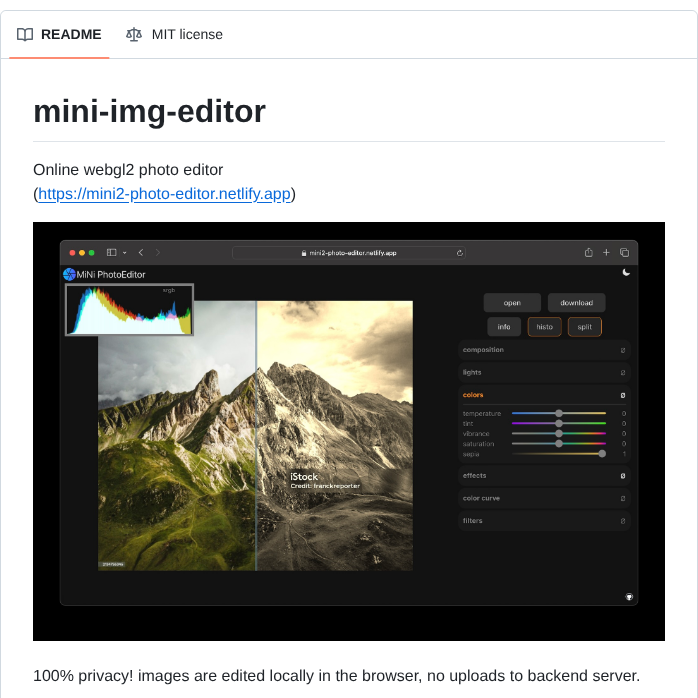Image resolution: width=698 pixels, height=698 pixels.
Task: Click the browser back arrow
Action: [141, 252]
